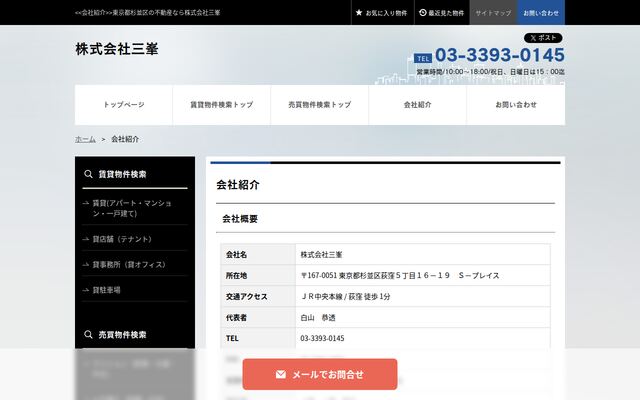This screenshot has height=400, width=640.
Task: Click arrow icon beside 貸駐車場
Action: point(86,290)
